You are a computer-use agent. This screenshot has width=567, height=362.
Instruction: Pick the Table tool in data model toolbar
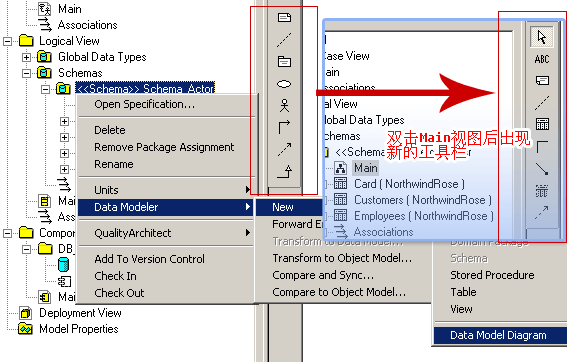(542, 124)
